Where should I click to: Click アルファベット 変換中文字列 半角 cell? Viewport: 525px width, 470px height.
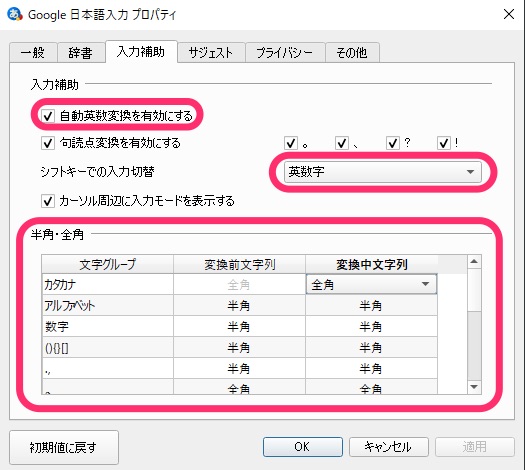click(x=371, y=305)
